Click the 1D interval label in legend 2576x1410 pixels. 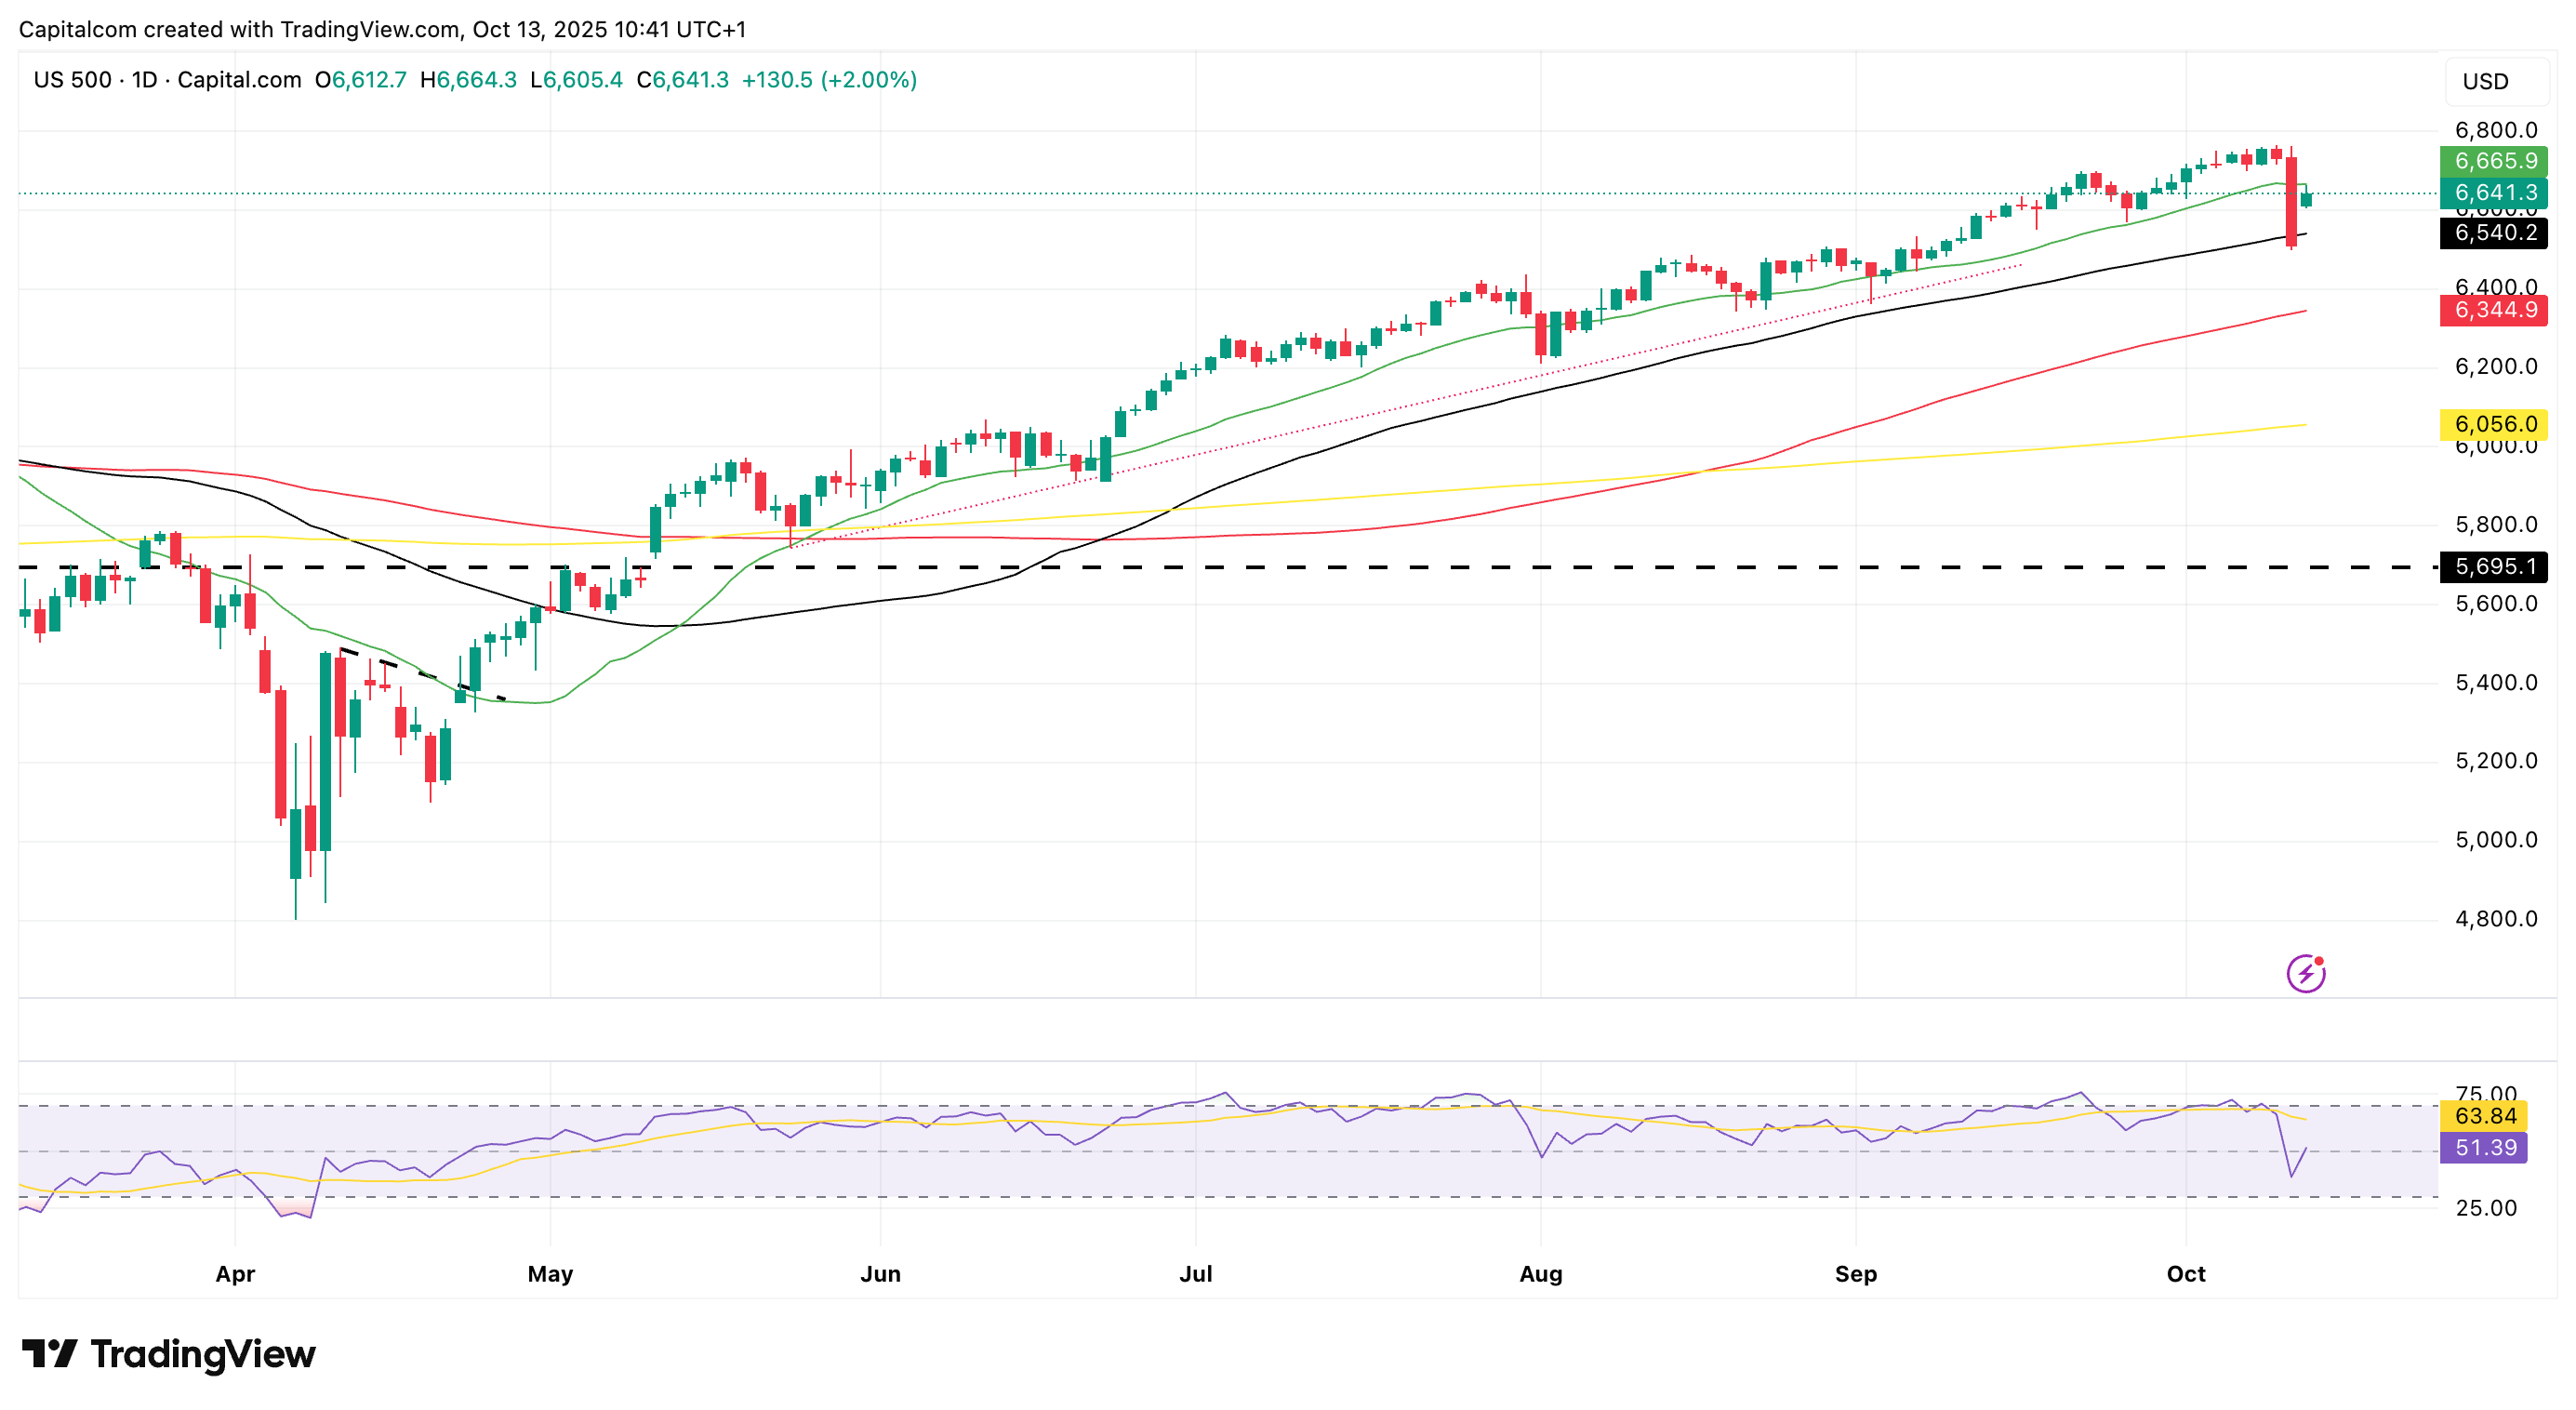[x=145, y=80]
